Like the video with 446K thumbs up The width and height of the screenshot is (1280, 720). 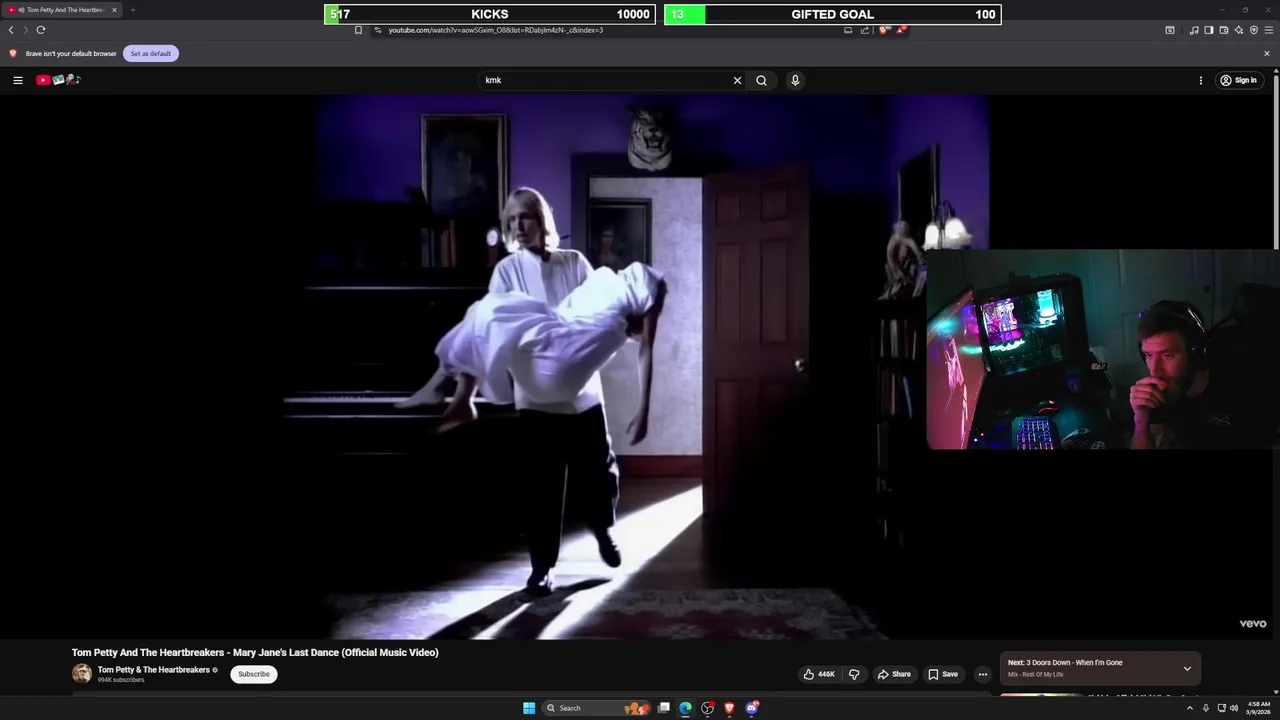coord(819,674)
